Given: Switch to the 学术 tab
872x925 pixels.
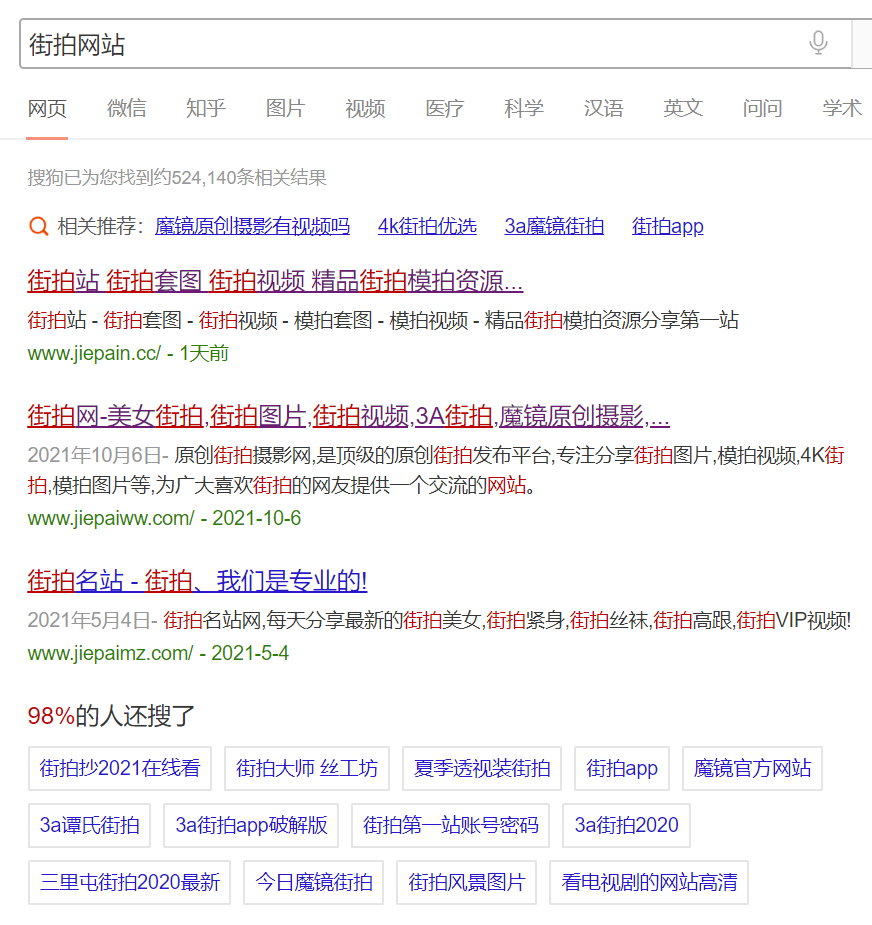Looking at the screenshot, I should pos(843,109).
